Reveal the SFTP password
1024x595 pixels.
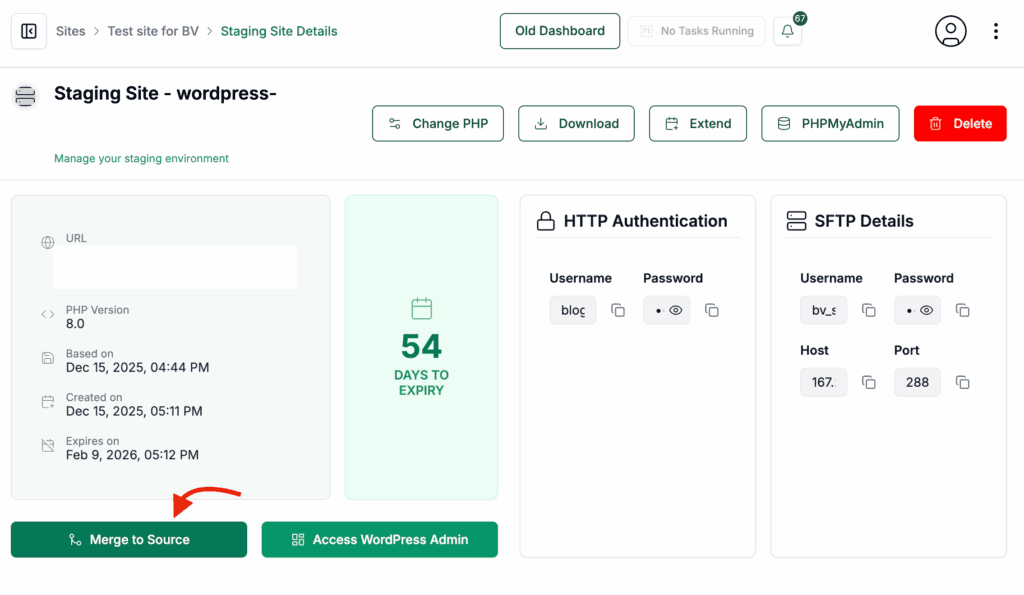pos(927,310)
